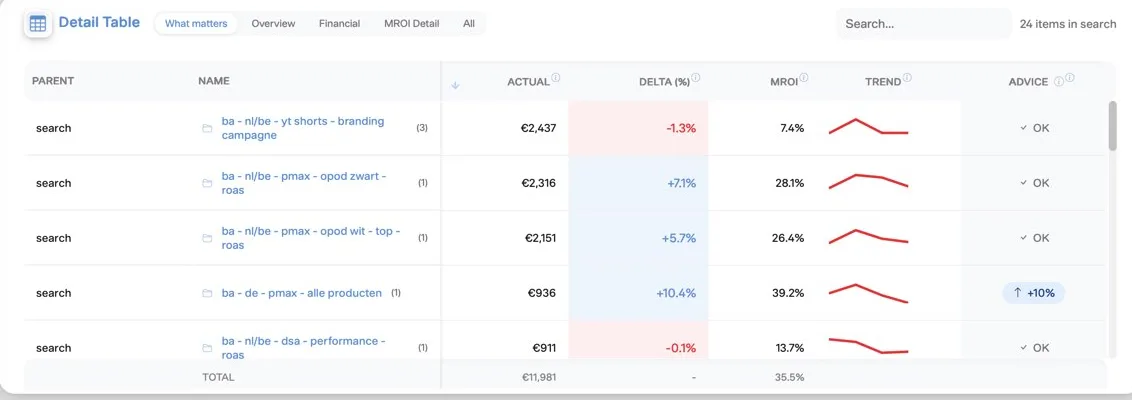Image resolution: width=1132 pixels, height=400 pixels.
Task: Click the info icon beside DELTA (%)
Action: [696, 78]
